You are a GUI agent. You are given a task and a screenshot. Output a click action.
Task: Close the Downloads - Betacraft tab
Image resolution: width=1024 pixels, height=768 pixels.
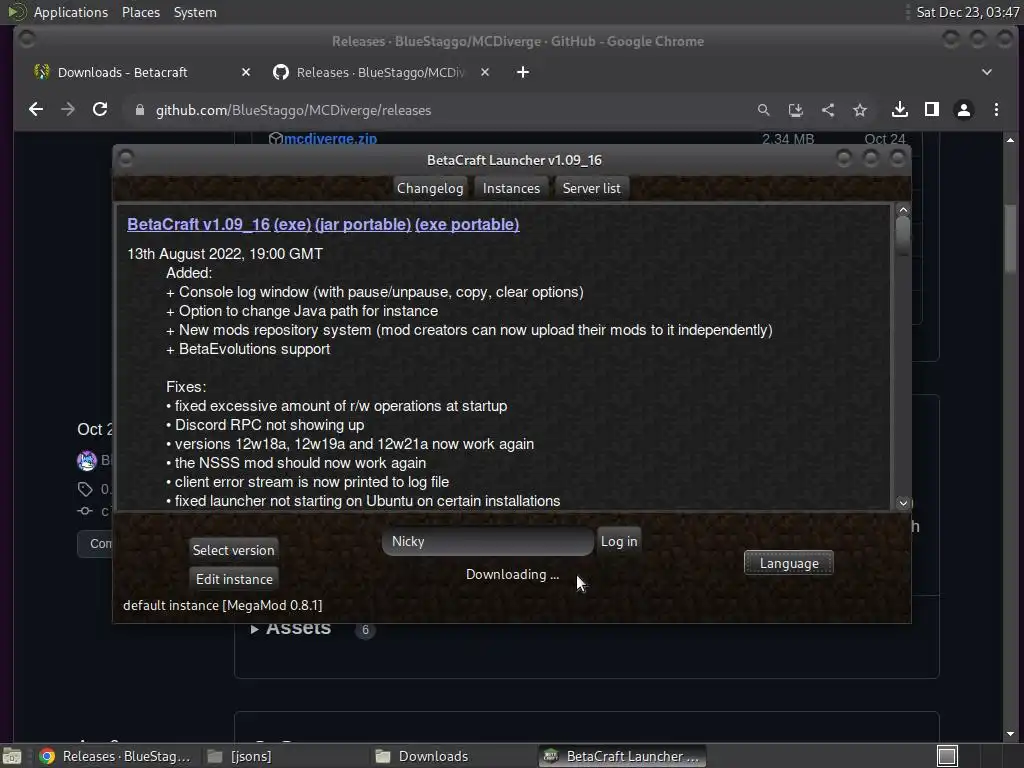(x=246, y=72)
